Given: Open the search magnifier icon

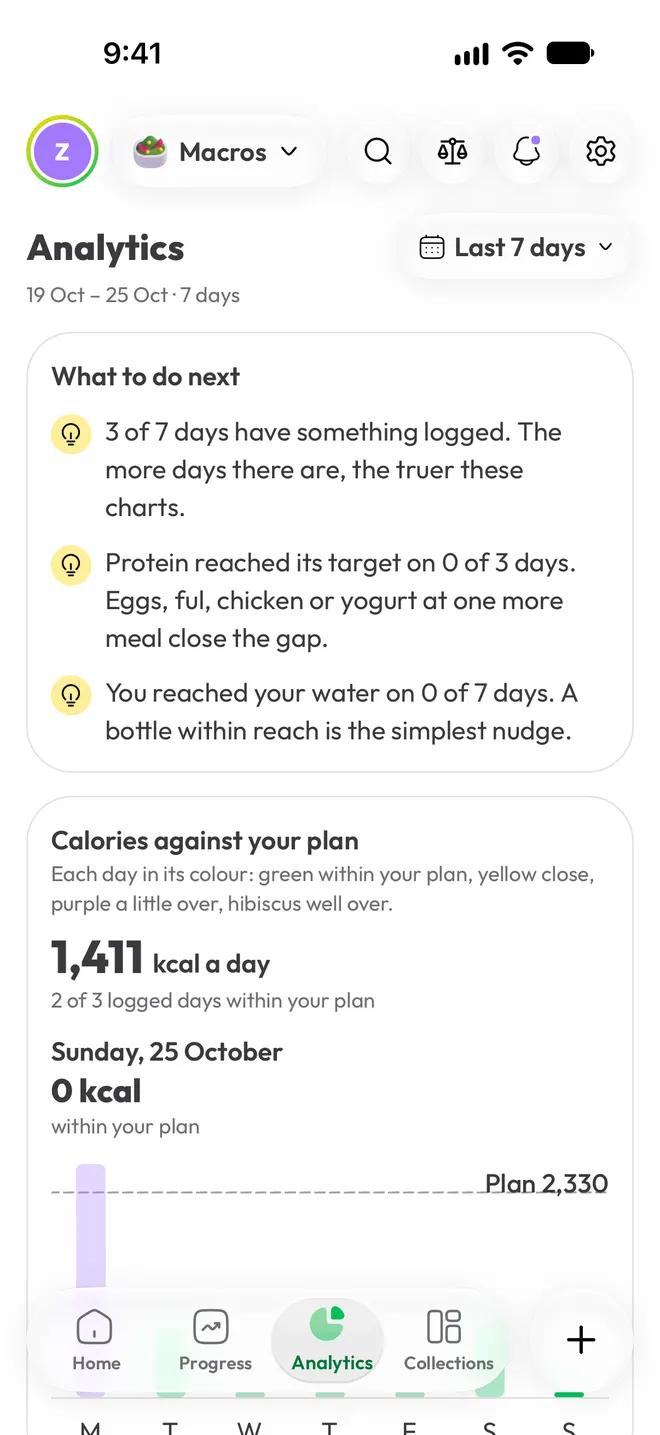Looking at the screenshot, I should pos(378,152).
